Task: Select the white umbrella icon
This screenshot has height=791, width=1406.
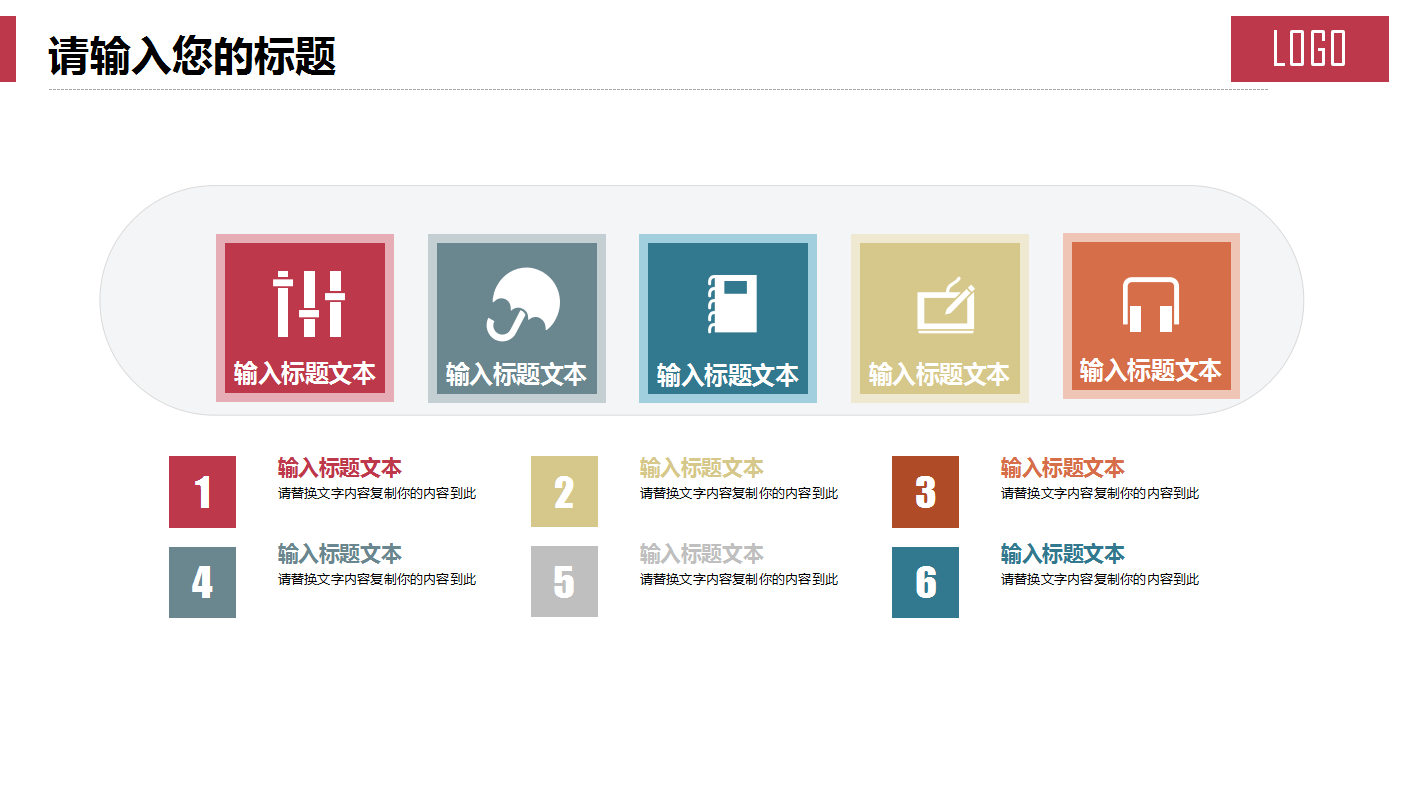Action: click(517, 304)
